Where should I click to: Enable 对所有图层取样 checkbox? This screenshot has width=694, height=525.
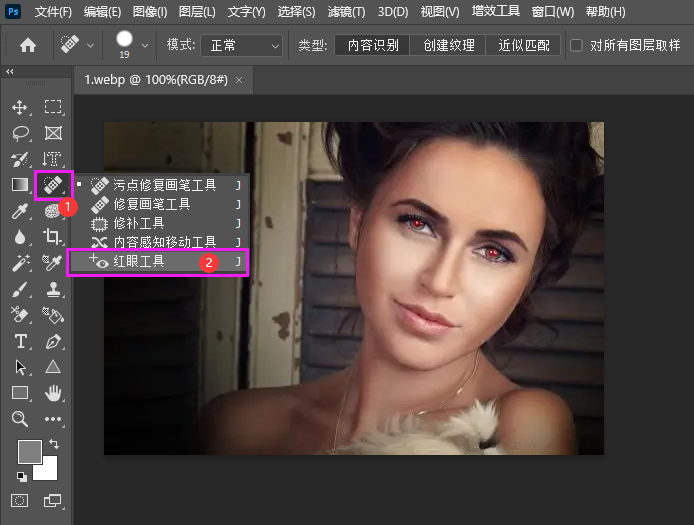click(x=576, y=45)
